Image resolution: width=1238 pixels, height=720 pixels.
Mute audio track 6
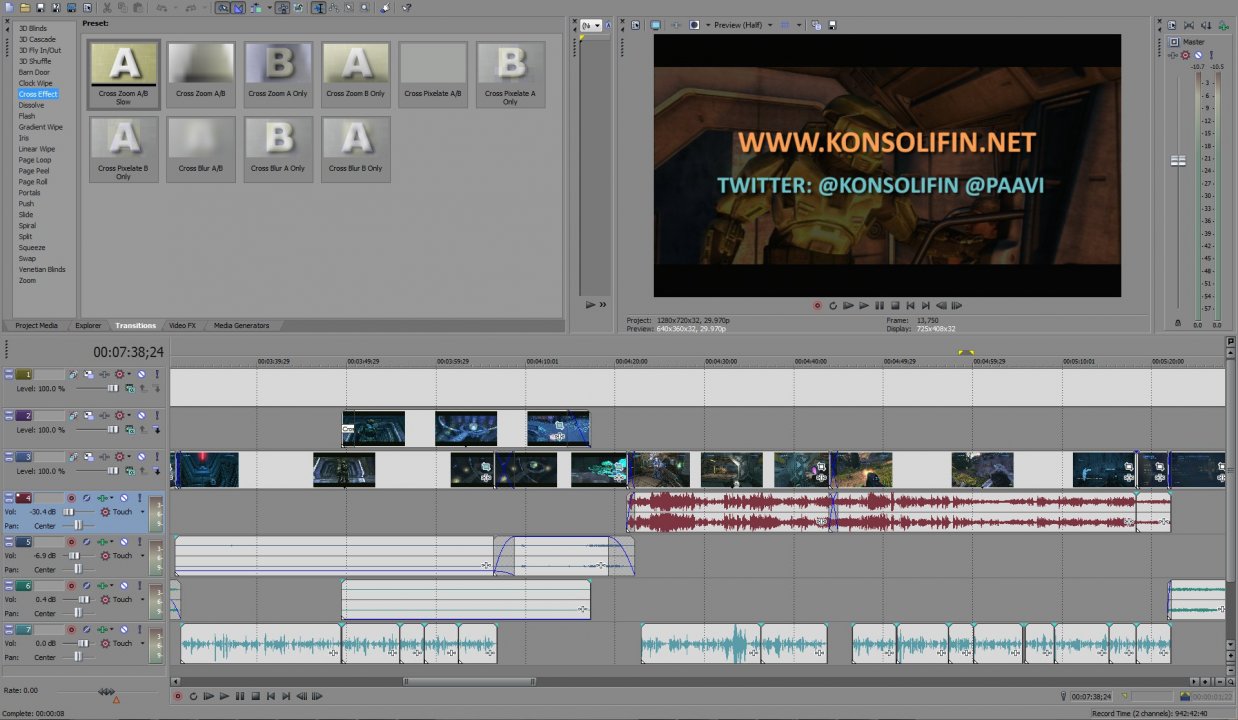124,586
